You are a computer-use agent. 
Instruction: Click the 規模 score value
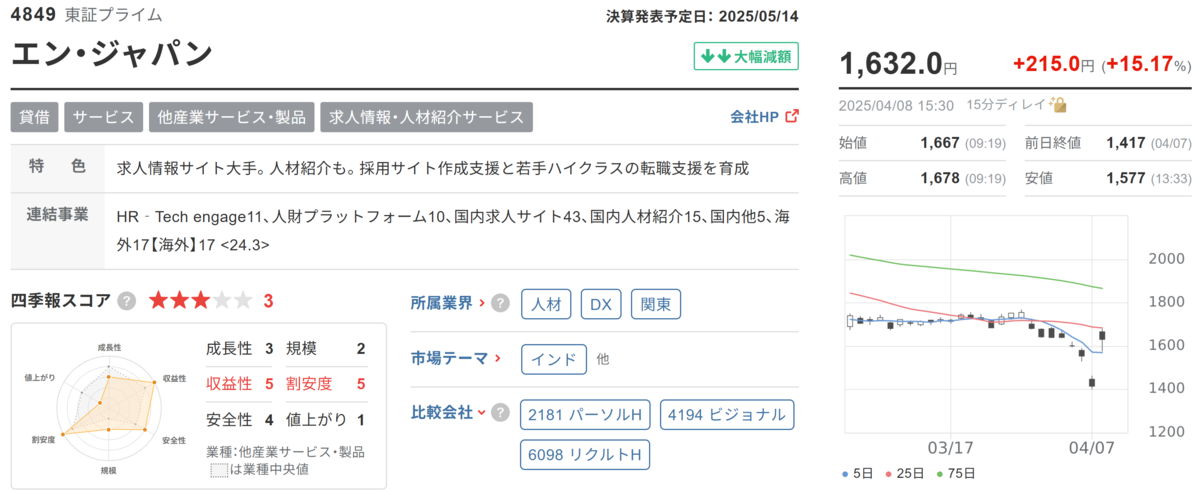[361, 348]
